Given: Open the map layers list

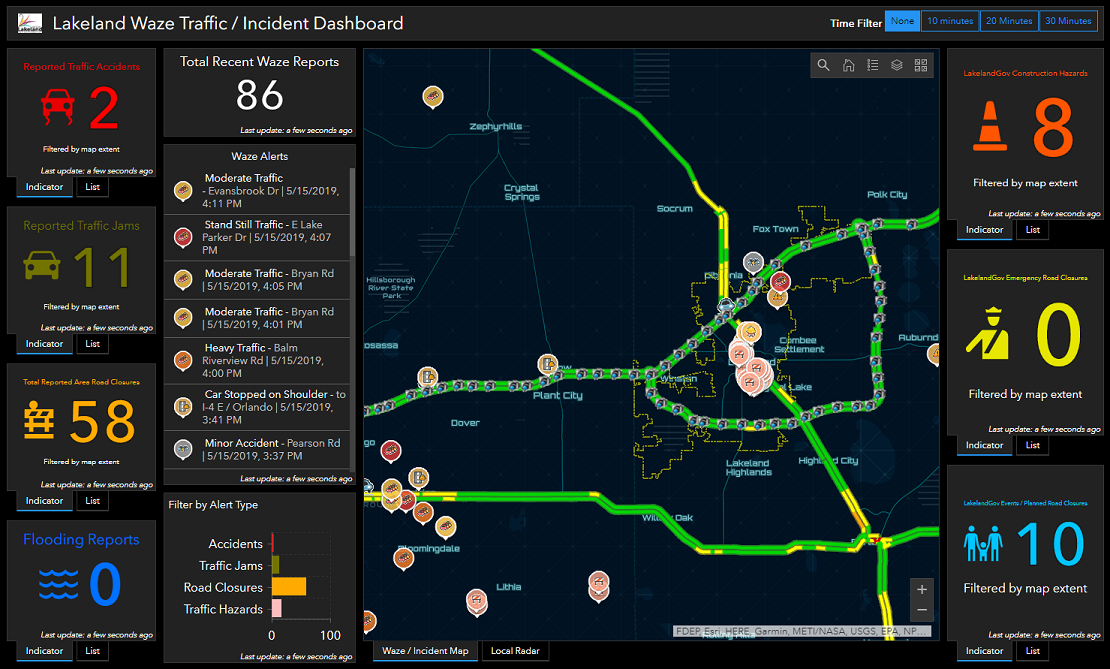Looking at the screenshot, I should pos(898,65).
